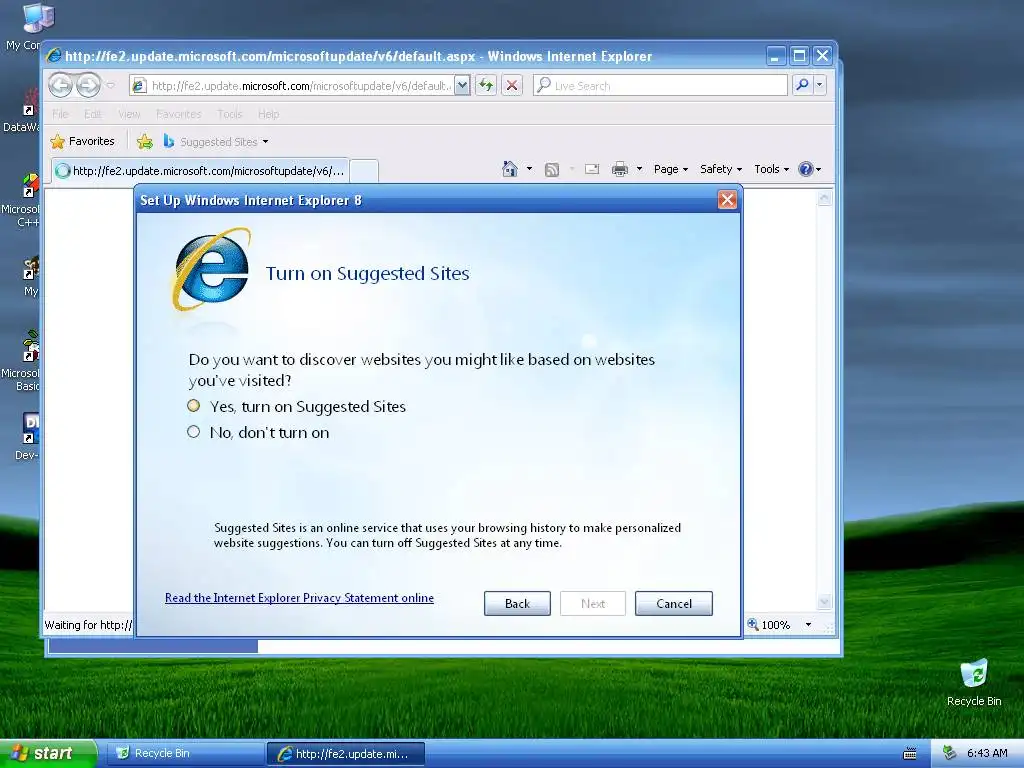Open the Page command bar menu
The image size is (1024, 768).
tap(671, 169)
